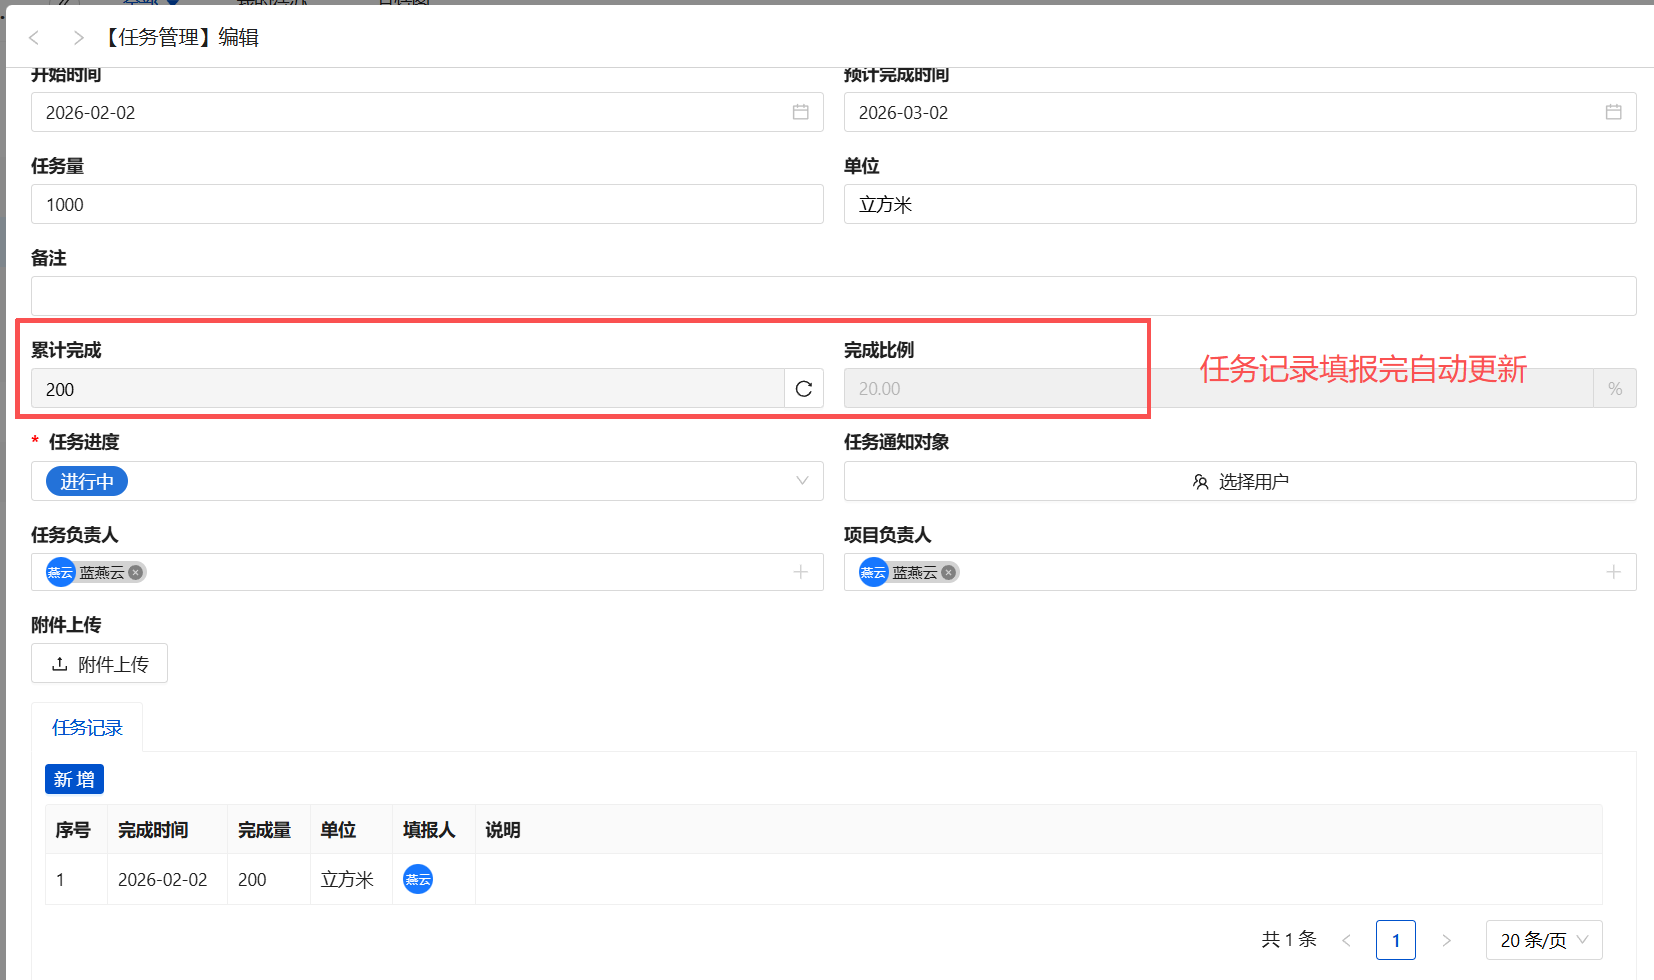This screenshot has height=980, width=1654.
Task: Click the 燕云 avatar in the task record row
Action: point(417,879)
